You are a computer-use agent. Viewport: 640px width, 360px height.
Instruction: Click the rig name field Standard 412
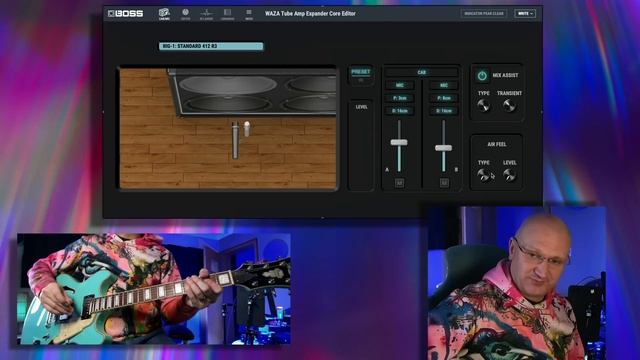pos(211,46)
